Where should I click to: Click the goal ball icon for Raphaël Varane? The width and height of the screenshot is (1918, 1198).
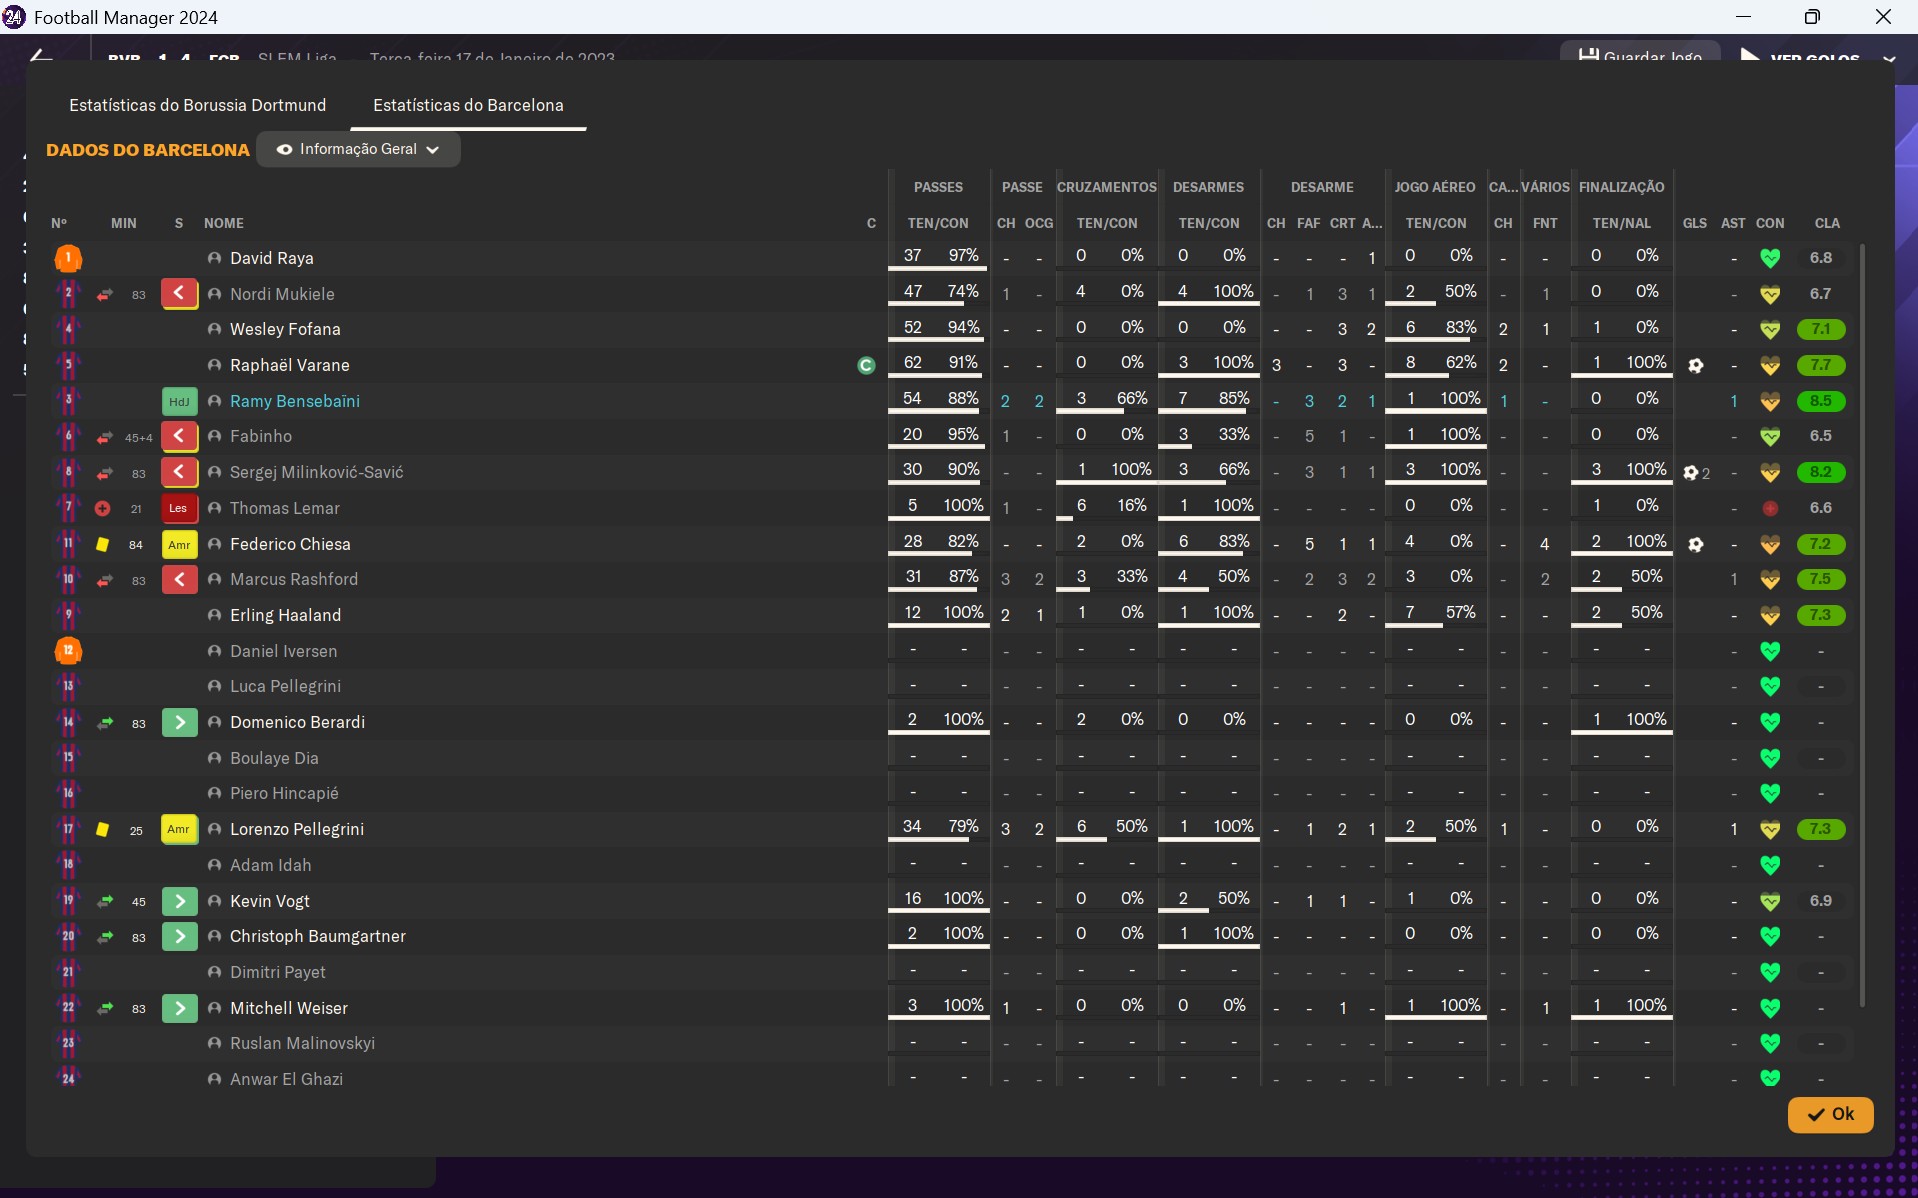click(1695, 366)
